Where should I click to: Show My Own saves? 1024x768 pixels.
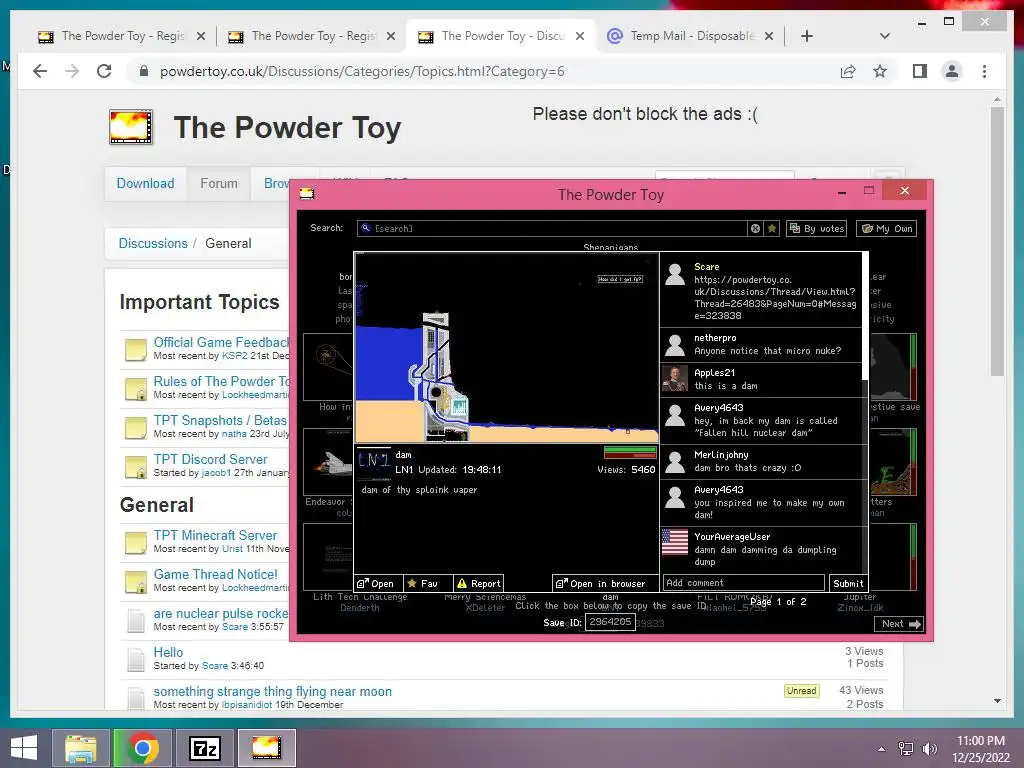coord(887,229)
